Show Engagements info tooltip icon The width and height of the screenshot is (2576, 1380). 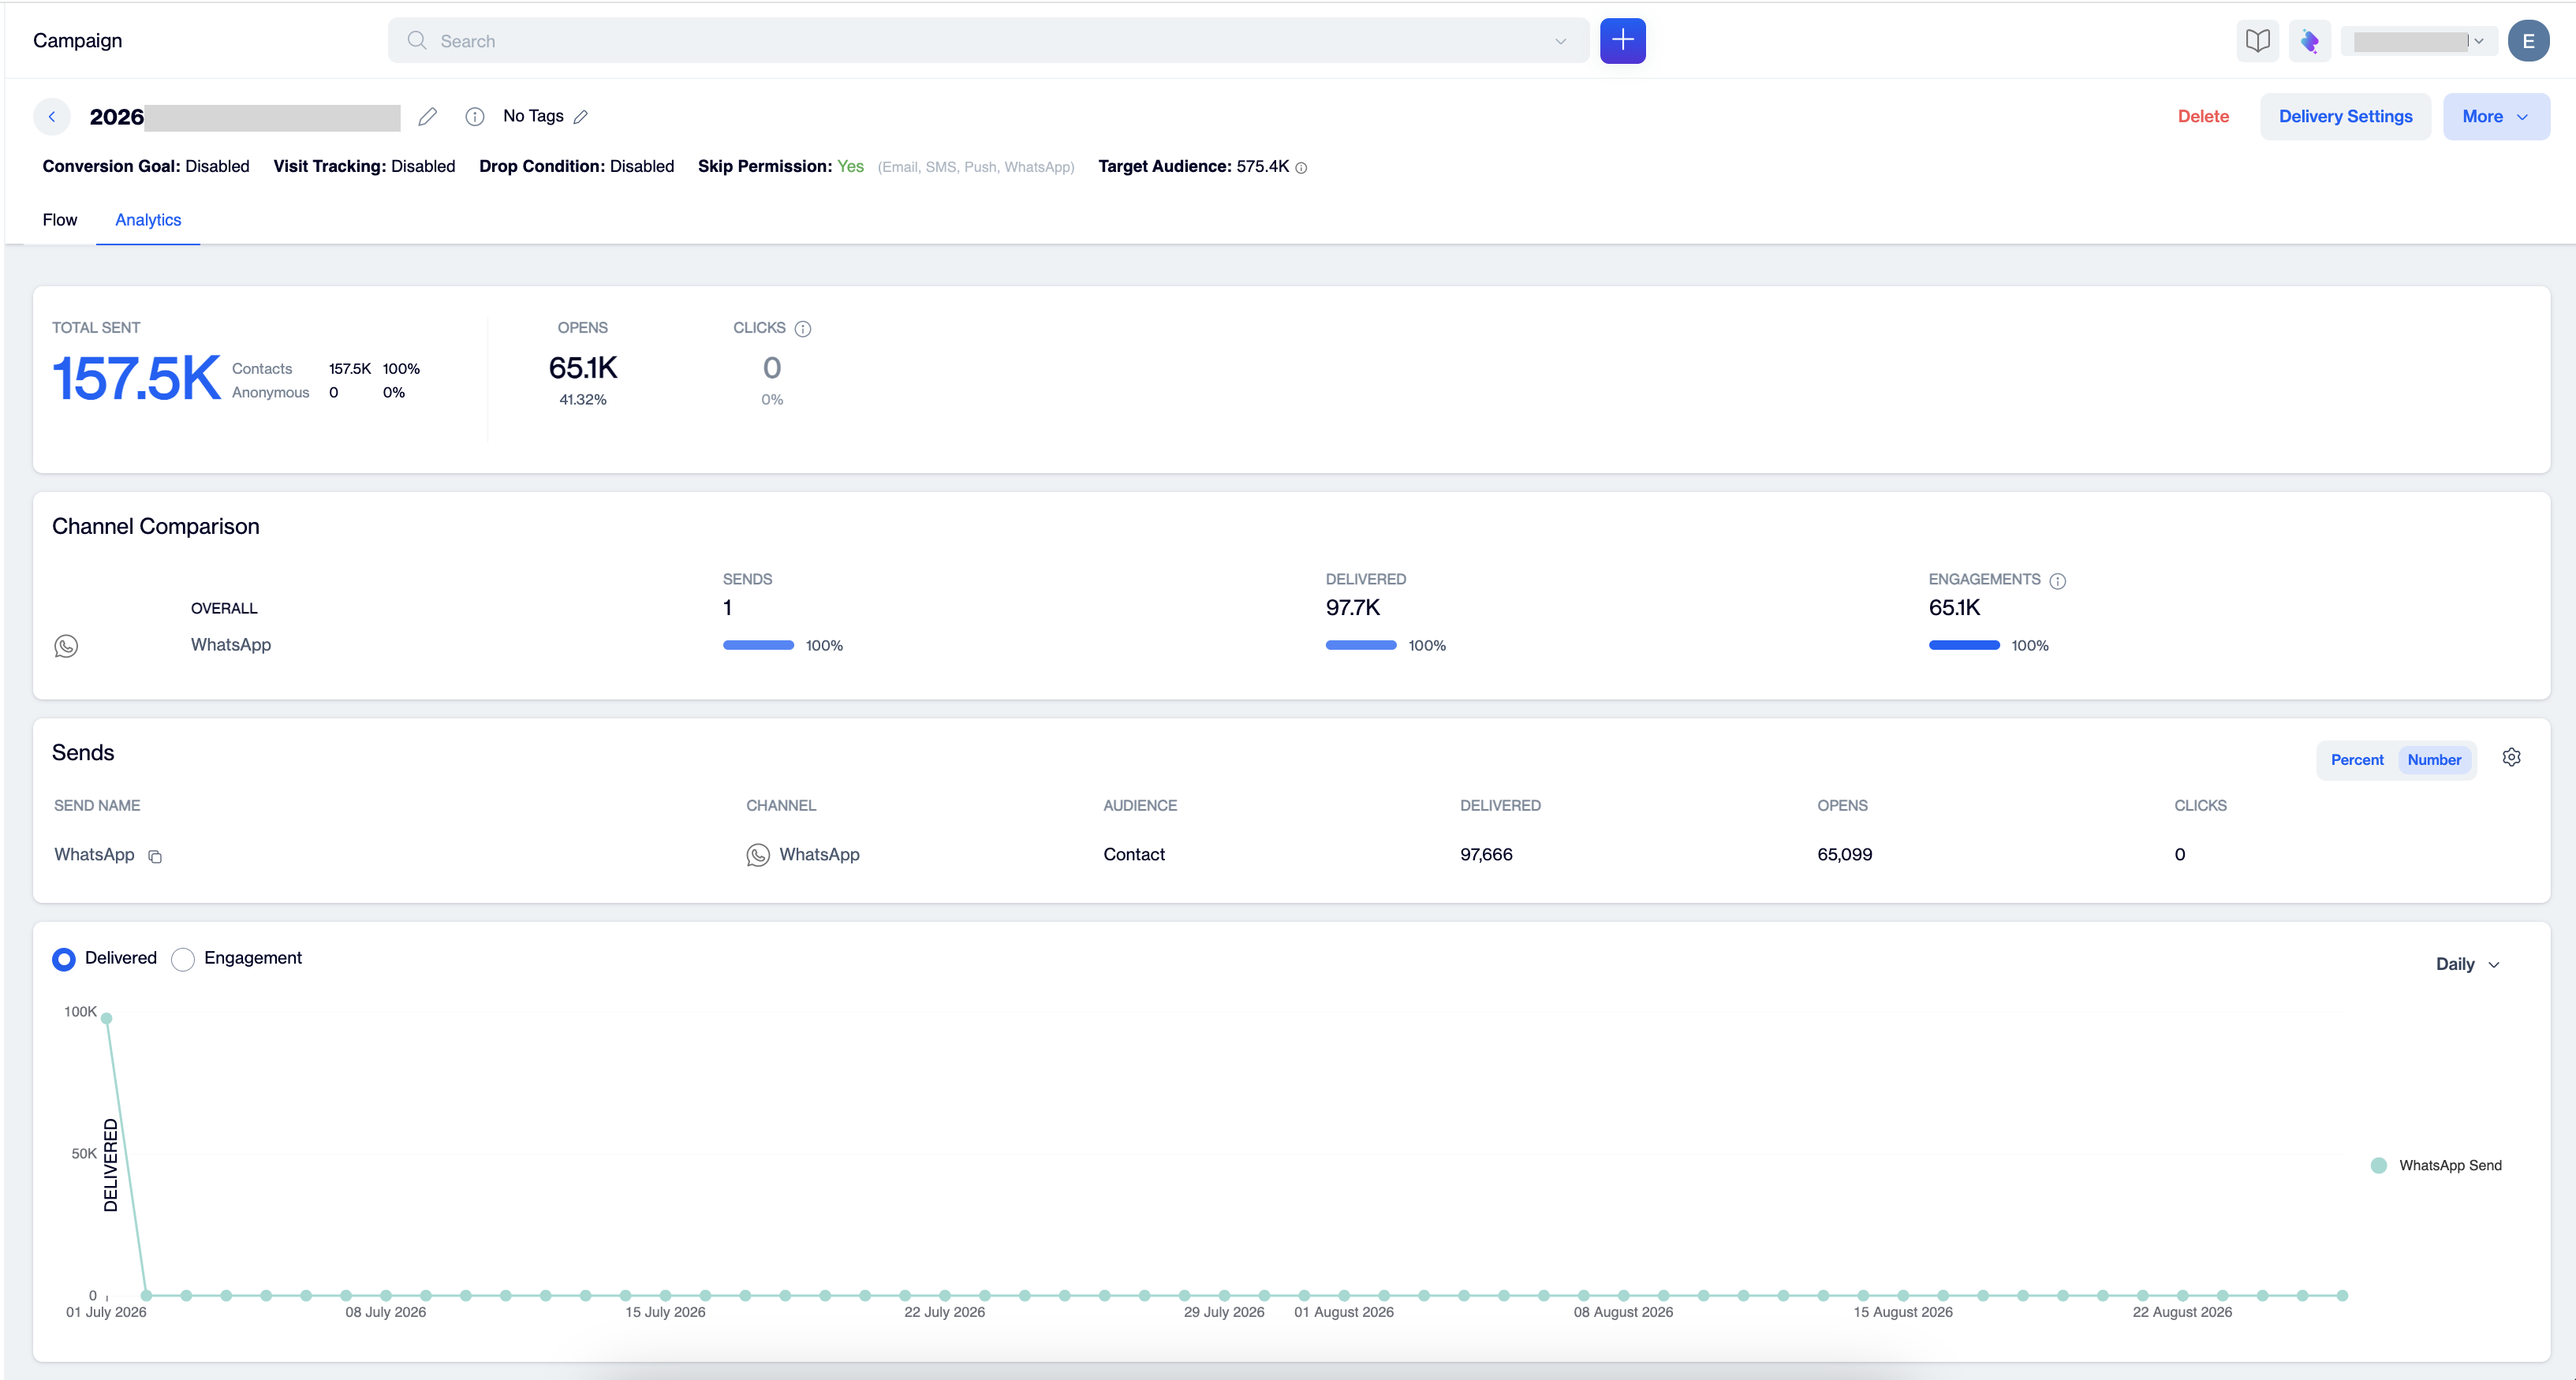[2057, 581]
